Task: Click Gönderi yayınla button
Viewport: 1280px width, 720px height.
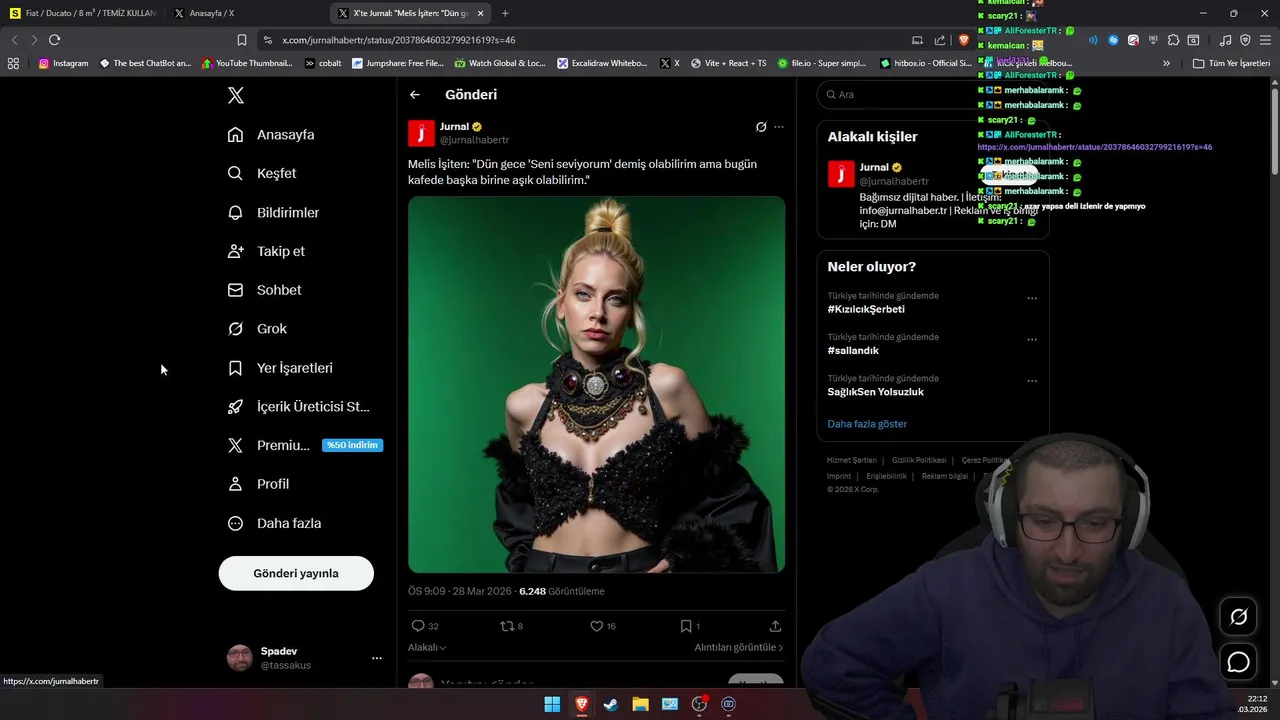Action: click(296, 573)
